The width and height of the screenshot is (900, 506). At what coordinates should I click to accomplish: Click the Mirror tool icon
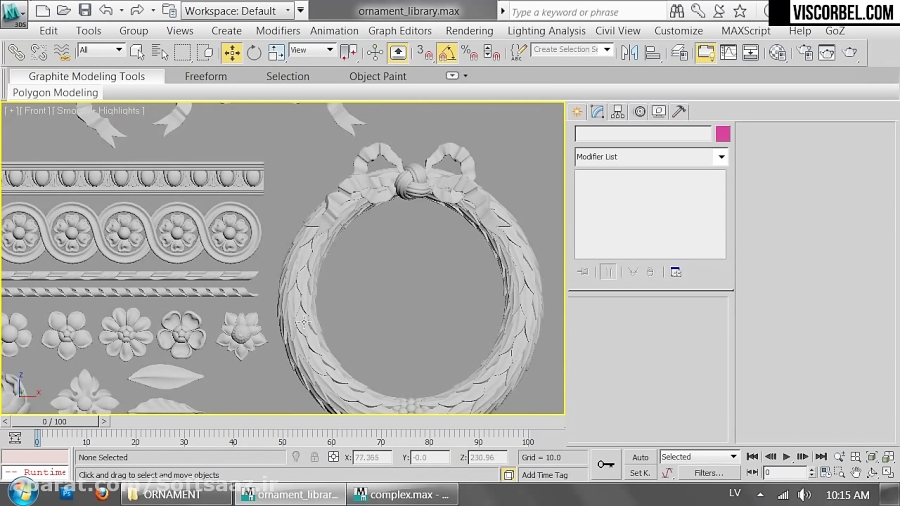point(629,52)
